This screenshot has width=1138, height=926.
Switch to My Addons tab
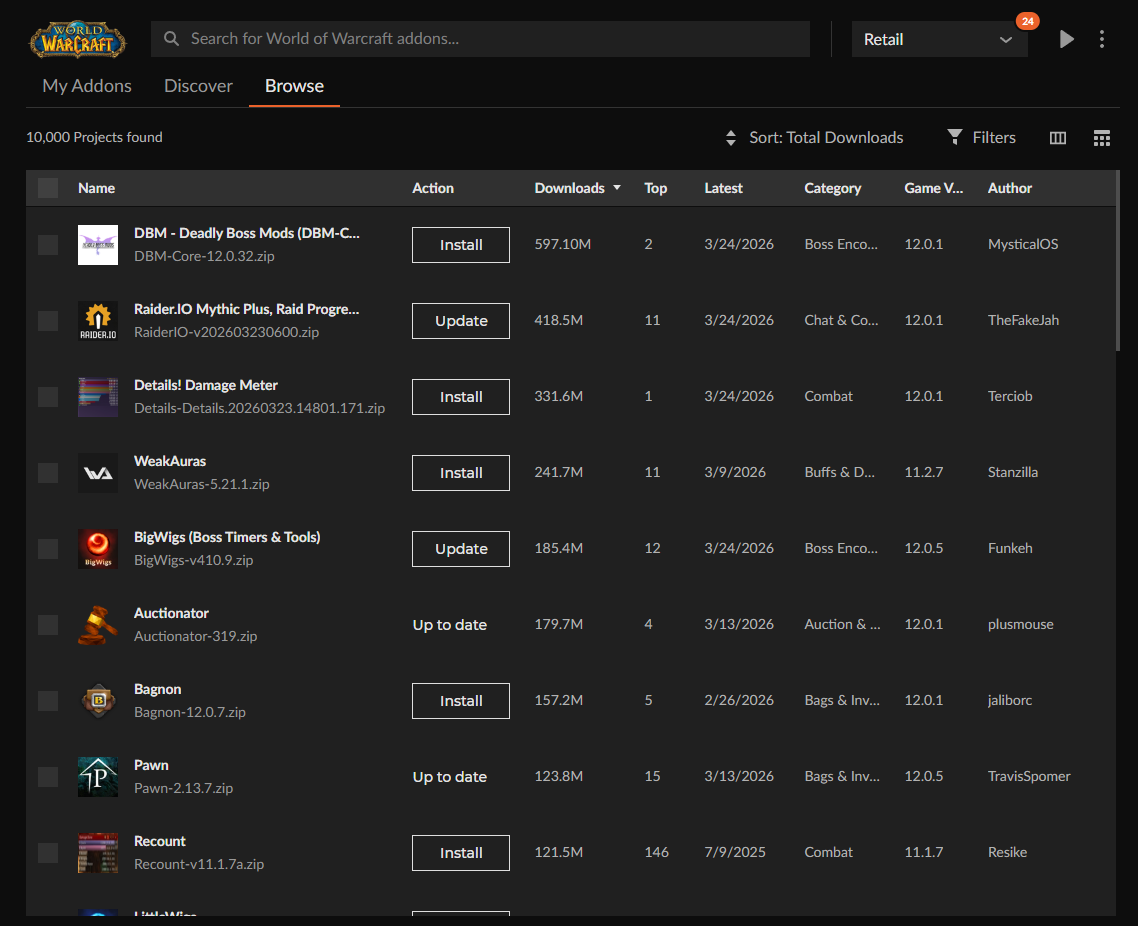(x=87, y=86)
